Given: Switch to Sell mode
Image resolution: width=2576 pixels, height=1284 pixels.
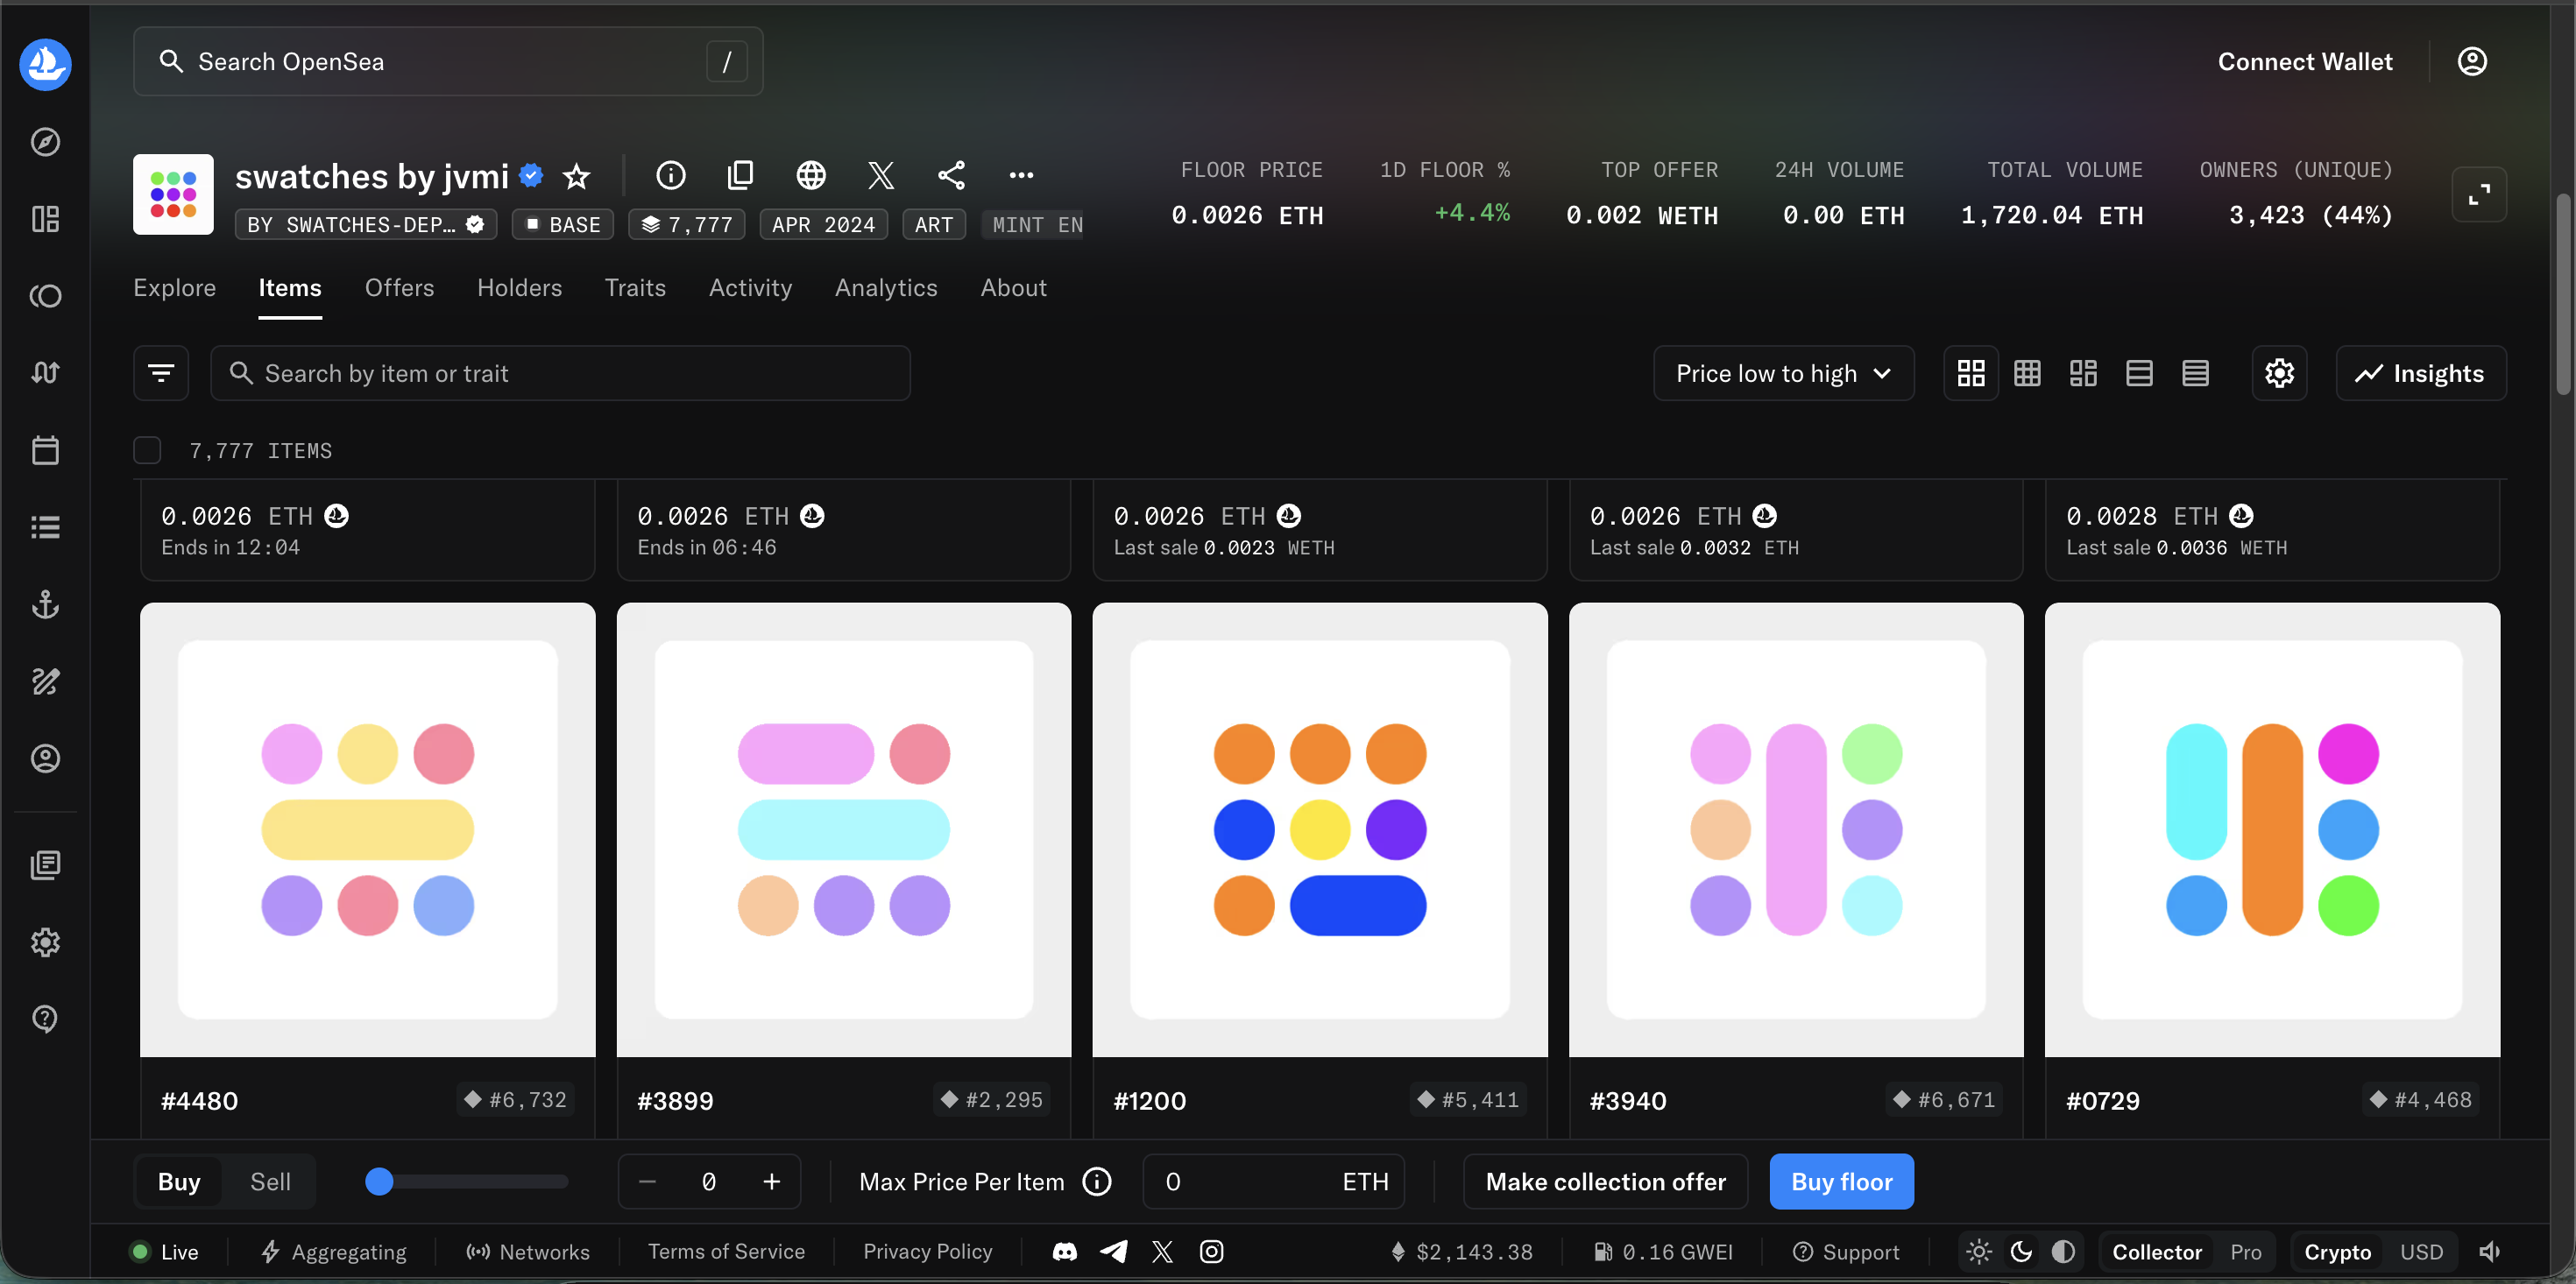Looking at the screenshot, I should click(x=270, y=1181).
